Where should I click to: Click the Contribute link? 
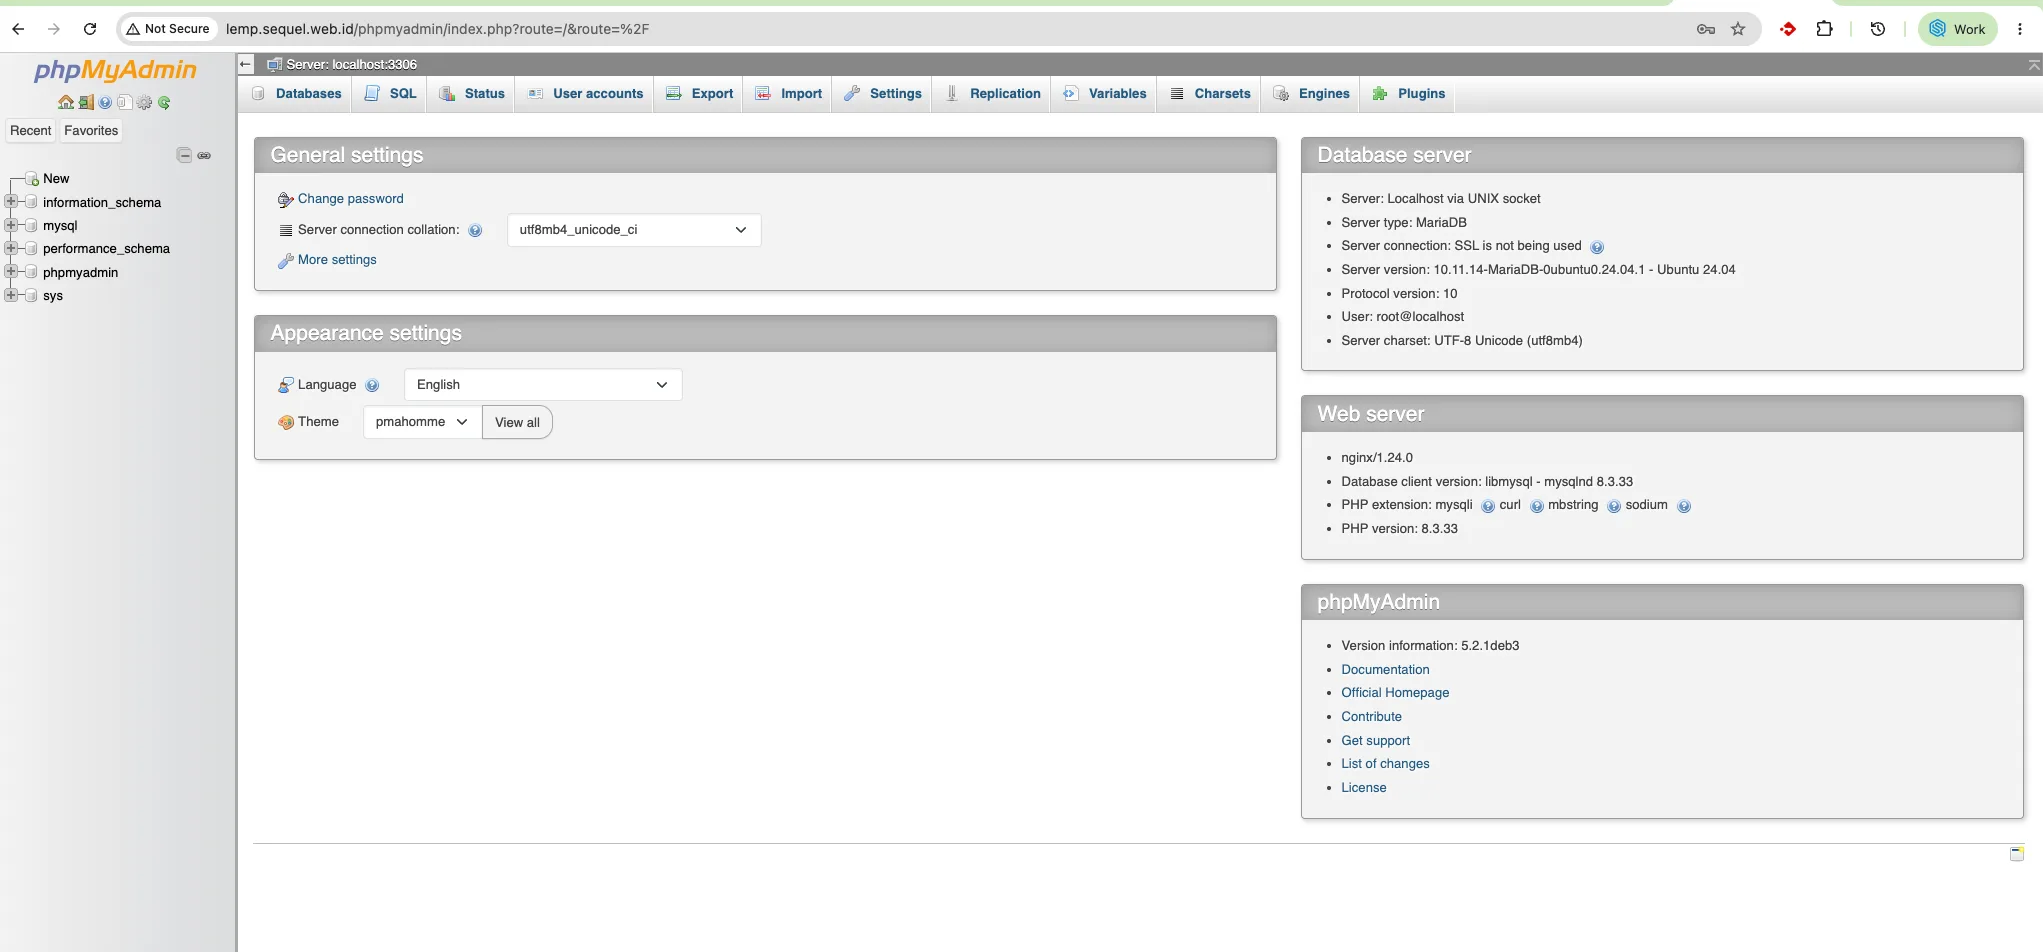(x=1371, y=717)
